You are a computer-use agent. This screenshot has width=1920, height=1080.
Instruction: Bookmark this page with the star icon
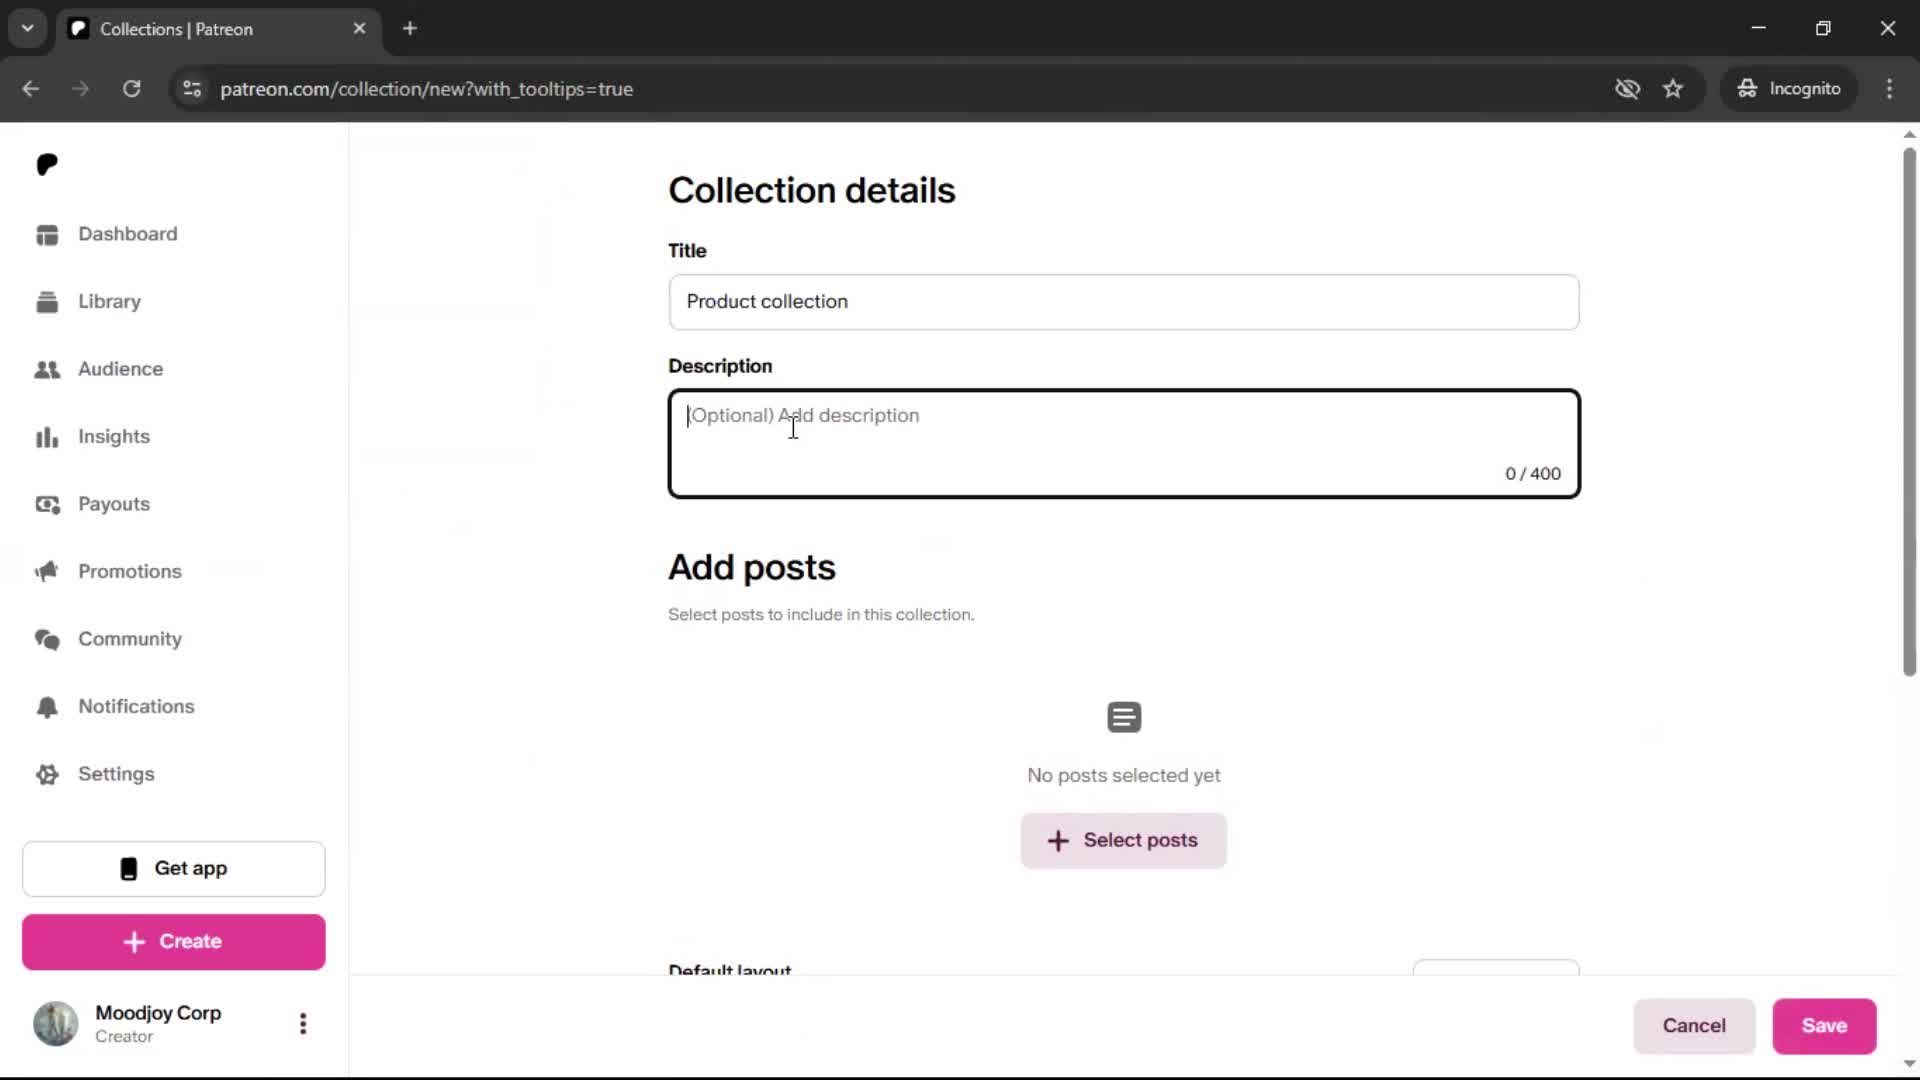(x=1673, y=89)
